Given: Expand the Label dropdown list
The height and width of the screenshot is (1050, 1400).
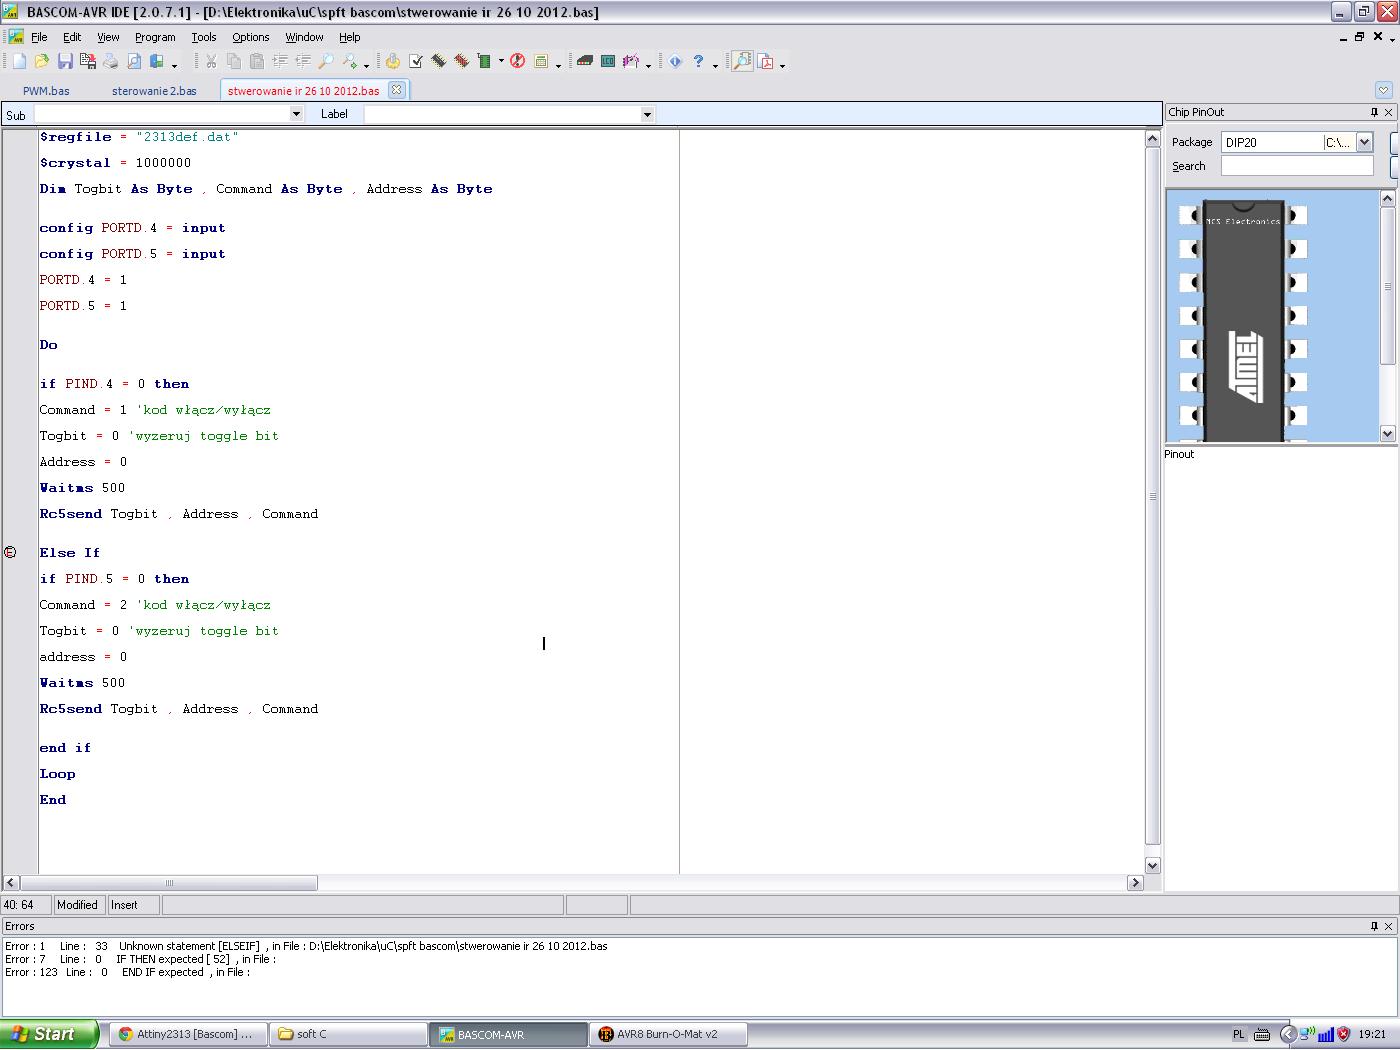Looking at the screenshot, I should click(x=647, y=114).
